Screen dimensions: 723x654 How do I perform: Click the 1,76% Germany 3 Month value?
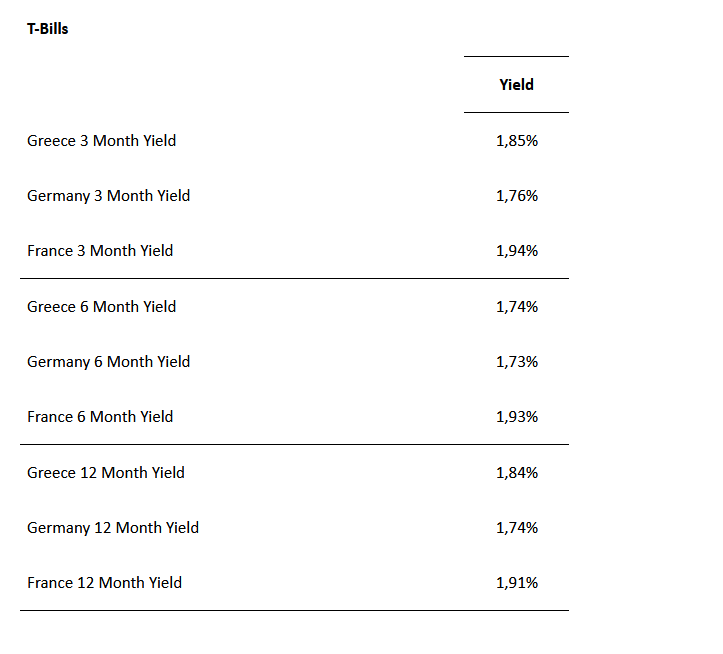516,196
